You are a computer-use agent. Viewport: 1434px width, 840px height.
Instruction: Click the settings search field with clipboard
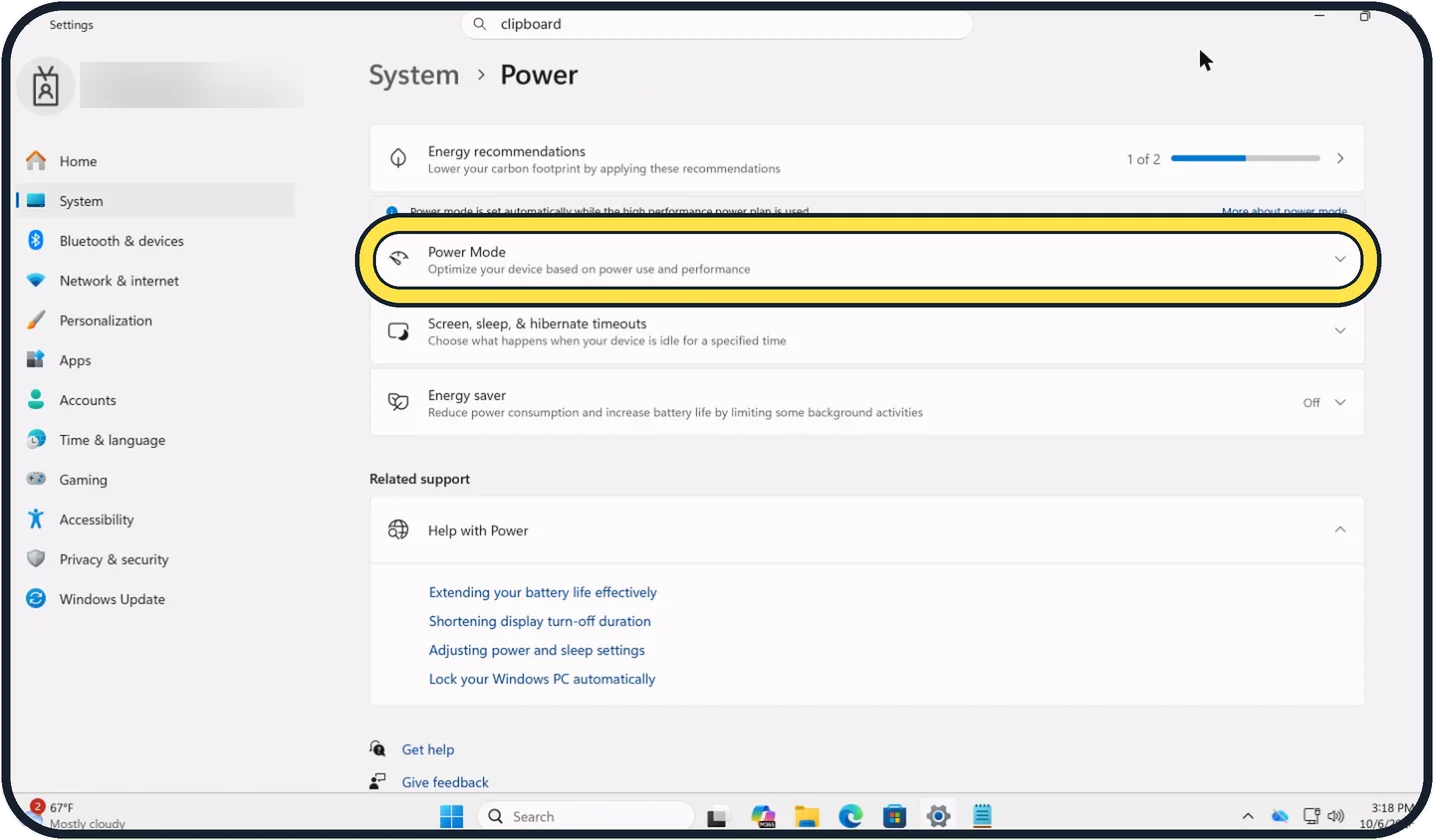tap(716, 24)
